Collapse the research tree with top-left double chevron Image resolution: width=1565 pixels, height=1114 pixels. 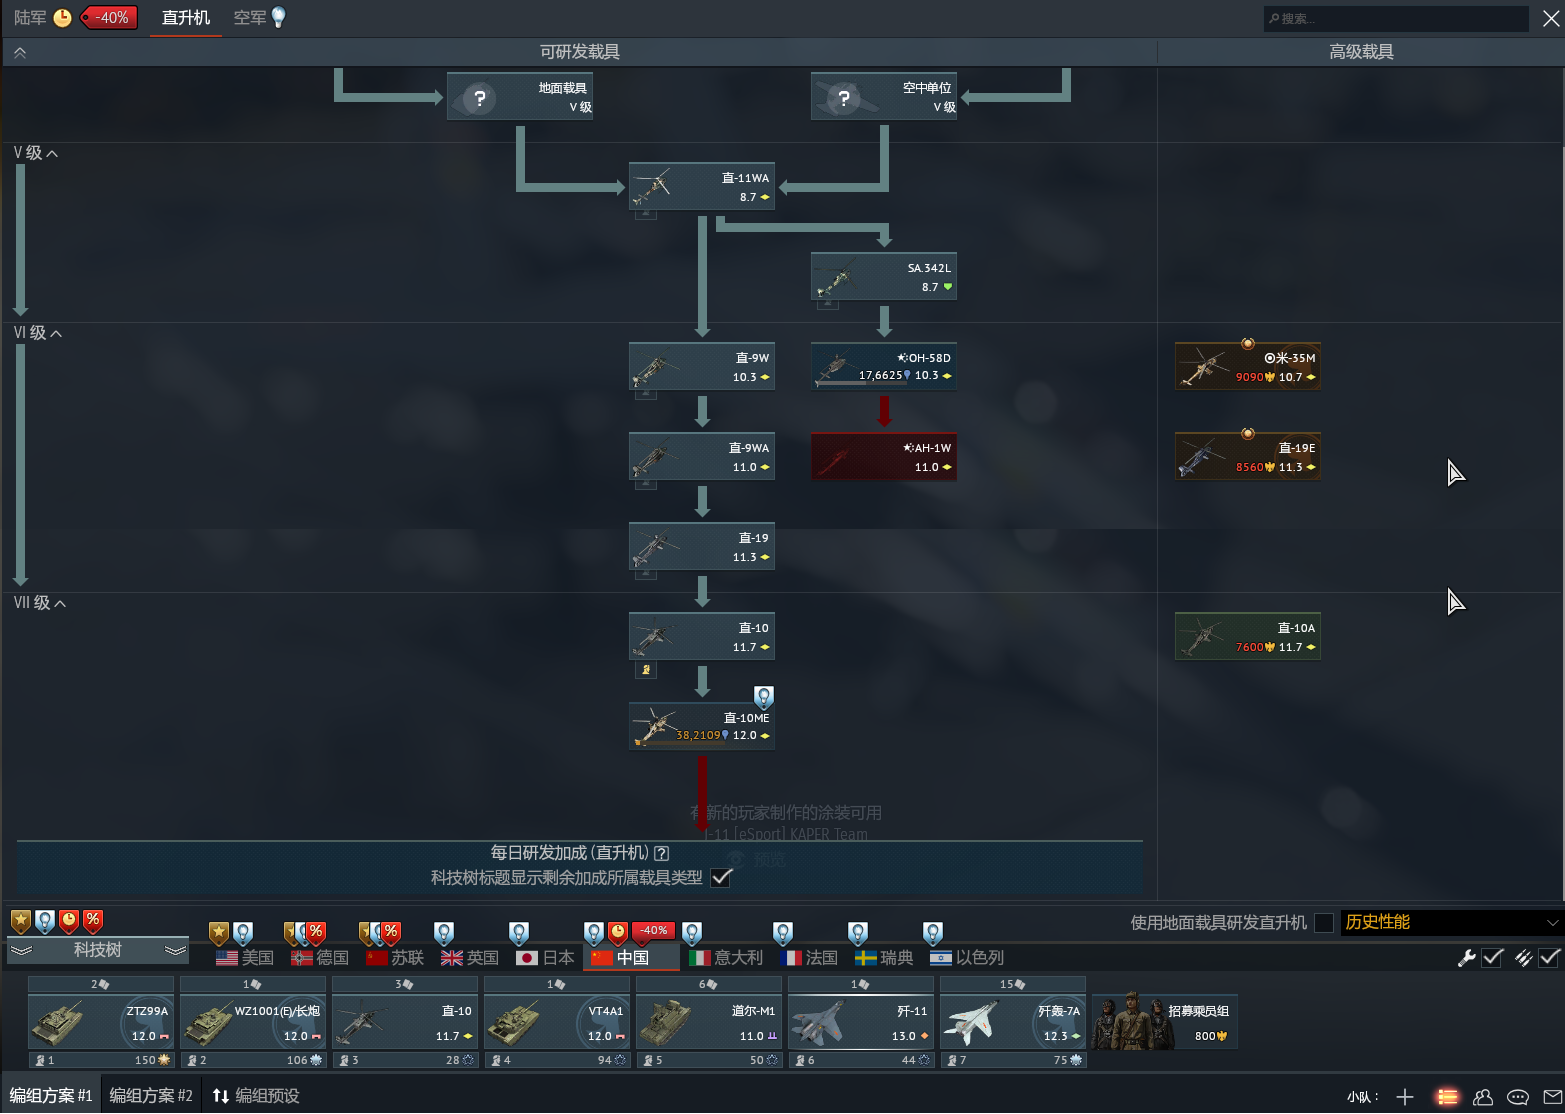20,52
